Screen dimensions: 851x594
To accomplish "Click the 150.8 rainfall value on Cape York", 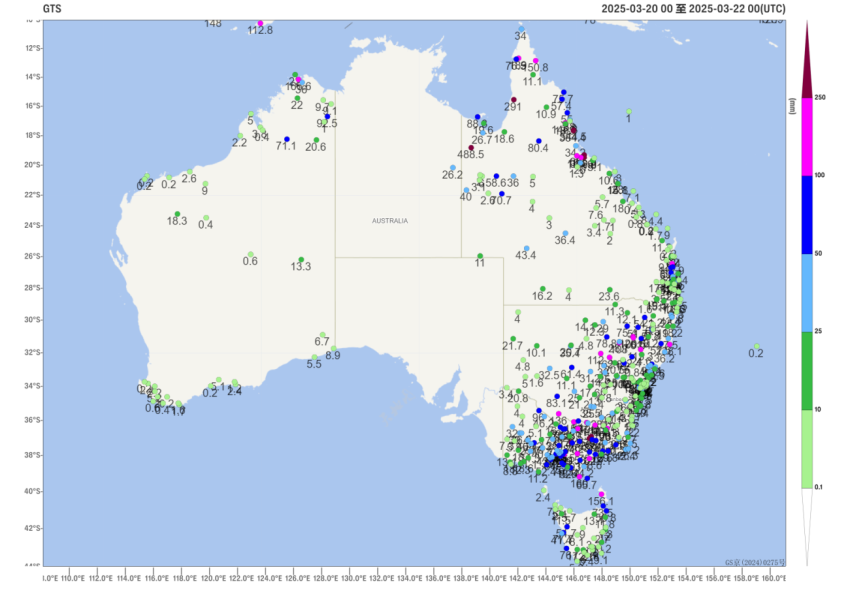I will coord(535,67).
